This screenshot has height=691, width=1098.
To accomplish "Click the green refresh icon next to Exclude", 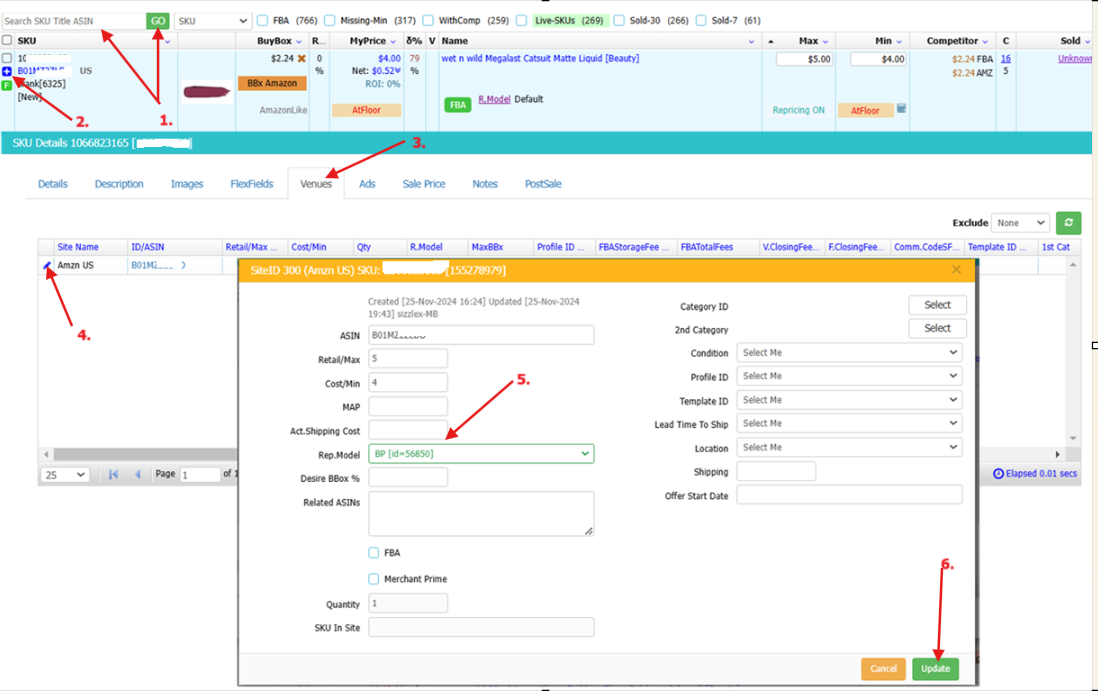I will point(1070,223).
